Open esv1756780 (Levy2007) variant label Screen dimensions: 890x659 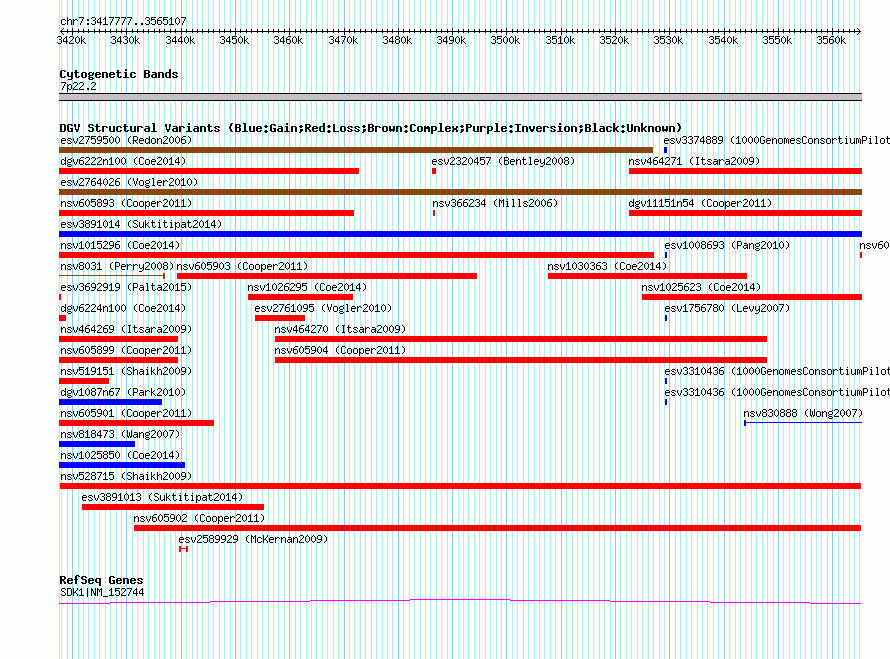click(x=727, y=308)
